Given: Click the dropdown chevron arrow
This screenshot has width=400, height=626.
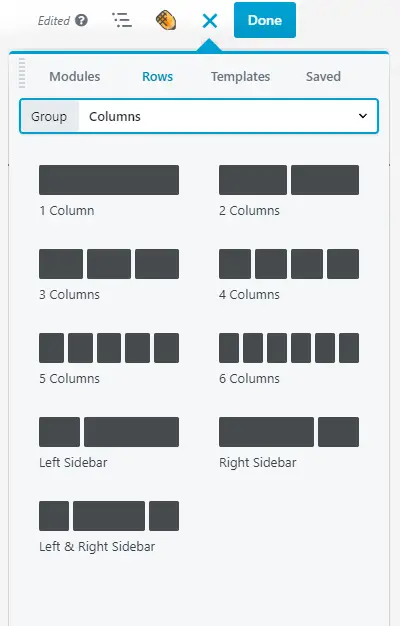Looking at the screenshot, I should click(x=362, y=116).
